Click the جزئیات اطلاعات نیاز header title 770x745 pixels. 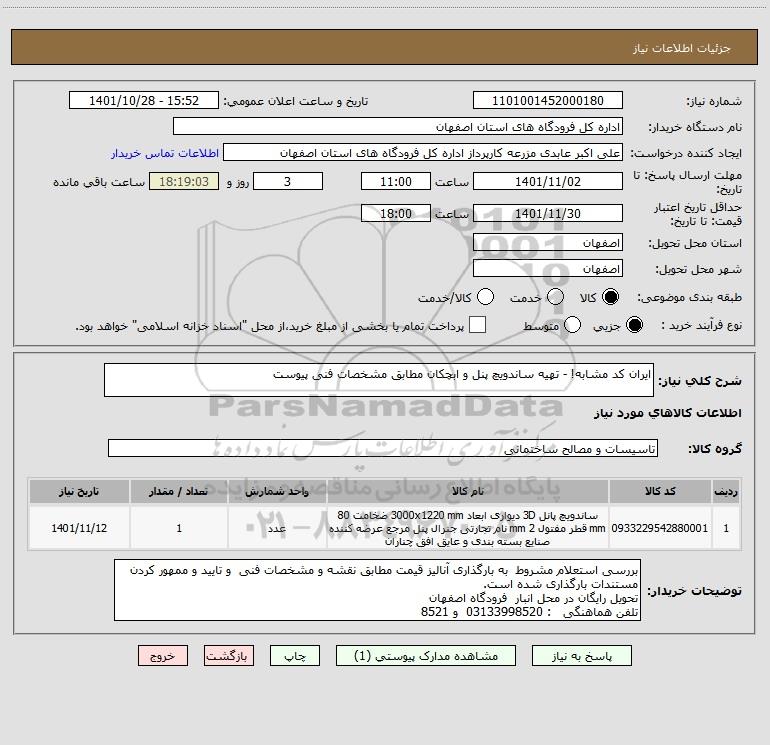682,48
